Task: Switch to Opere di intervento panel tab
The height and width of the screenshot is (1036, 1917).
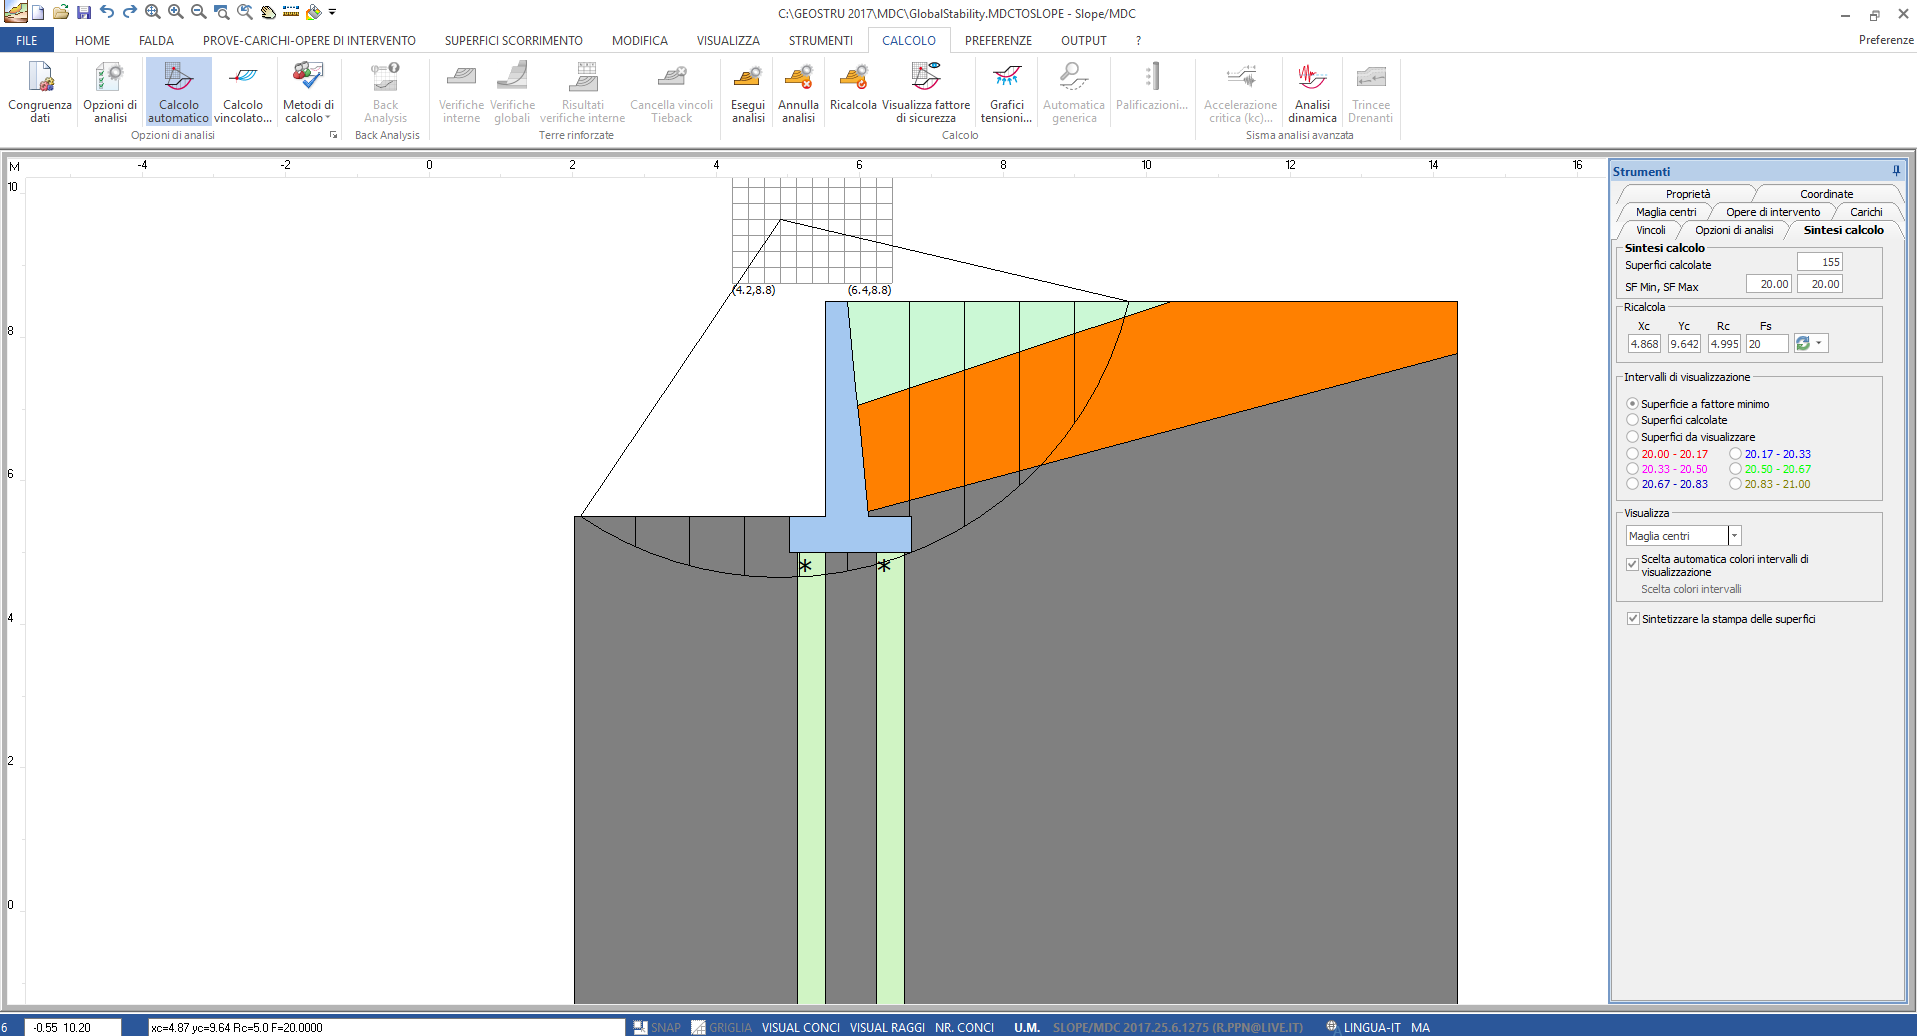Action: tap(1773, 212)
